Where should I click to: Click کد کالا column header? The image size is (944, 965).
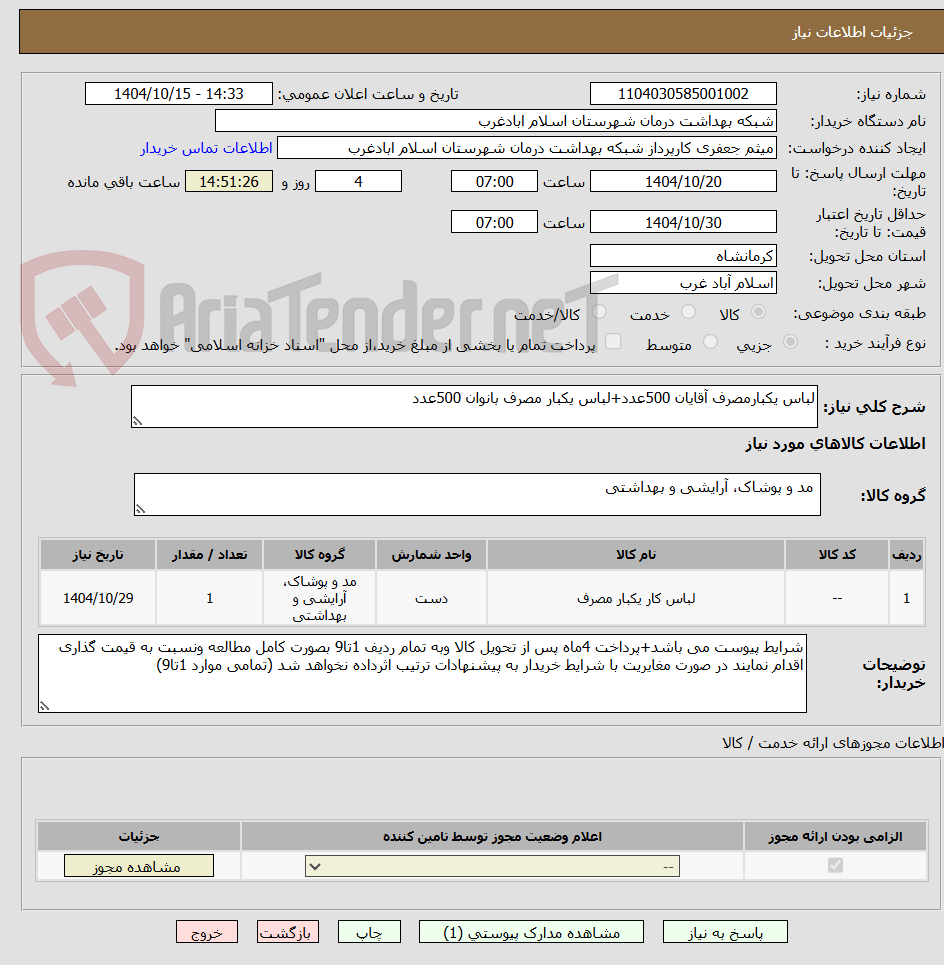coord(837,555)
